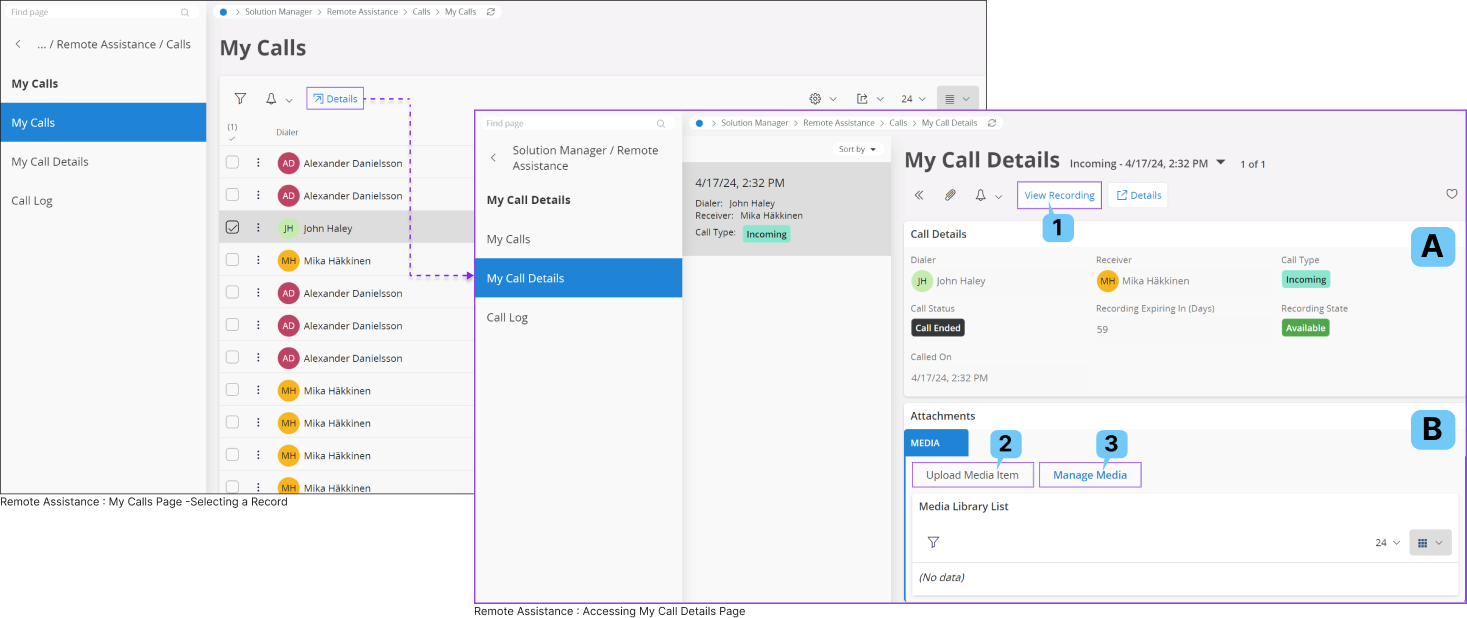Click the double-chevron collapse icon in call details
The width and height of the screenshot is (1467, 618).
tap(919, 195)
